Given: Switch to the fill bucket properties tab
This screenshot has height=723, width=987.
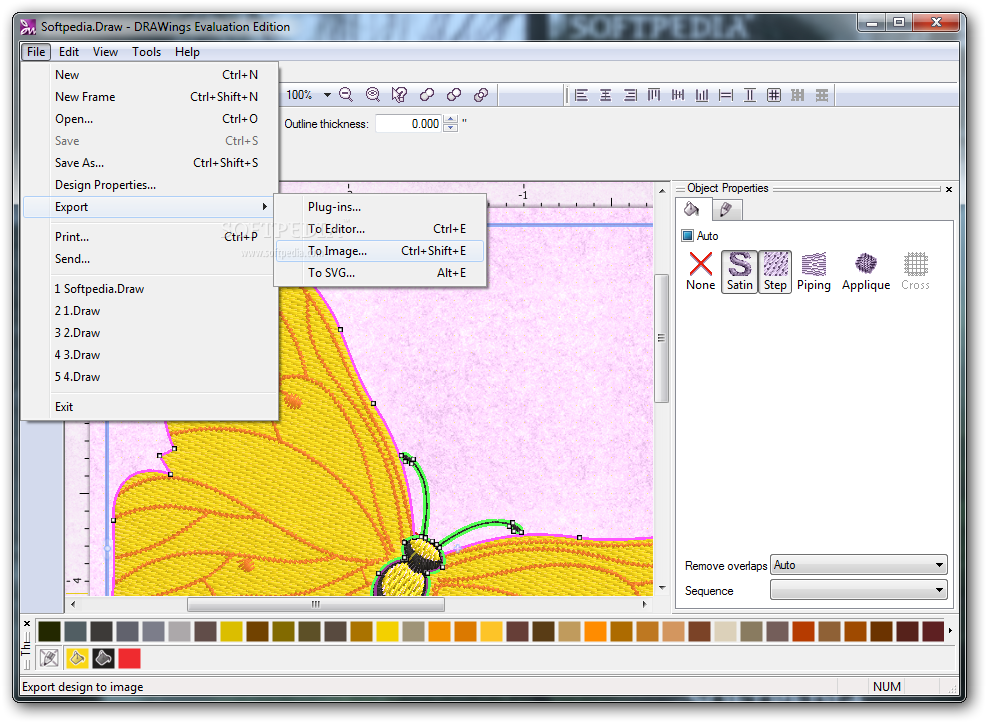Looking at the screenshot, I should pos(693,209).
